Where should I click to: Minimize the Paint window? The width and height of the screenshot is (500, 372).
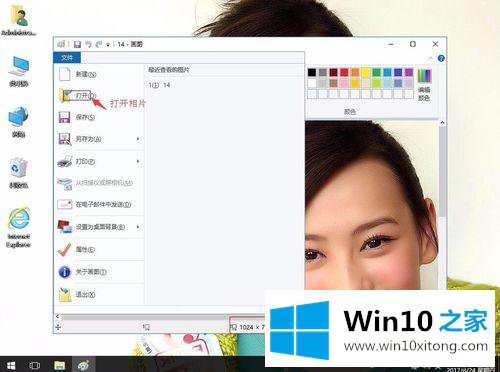coord(391,44)
